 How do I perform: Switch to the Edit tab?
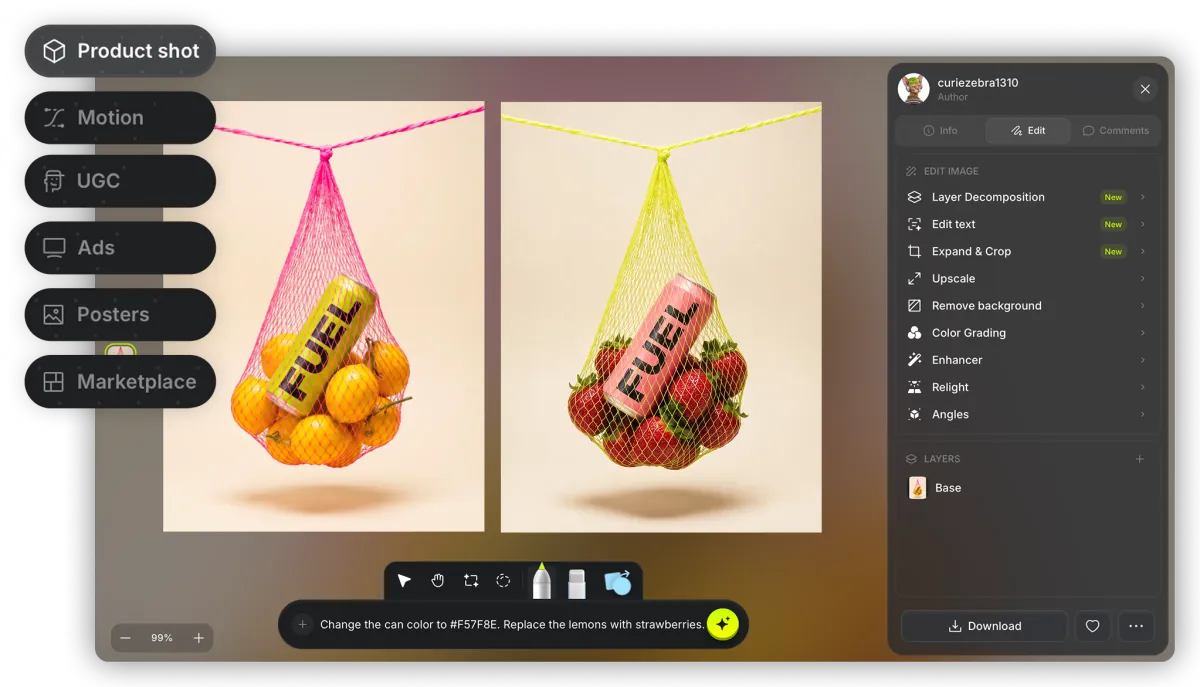(1028, 130)
